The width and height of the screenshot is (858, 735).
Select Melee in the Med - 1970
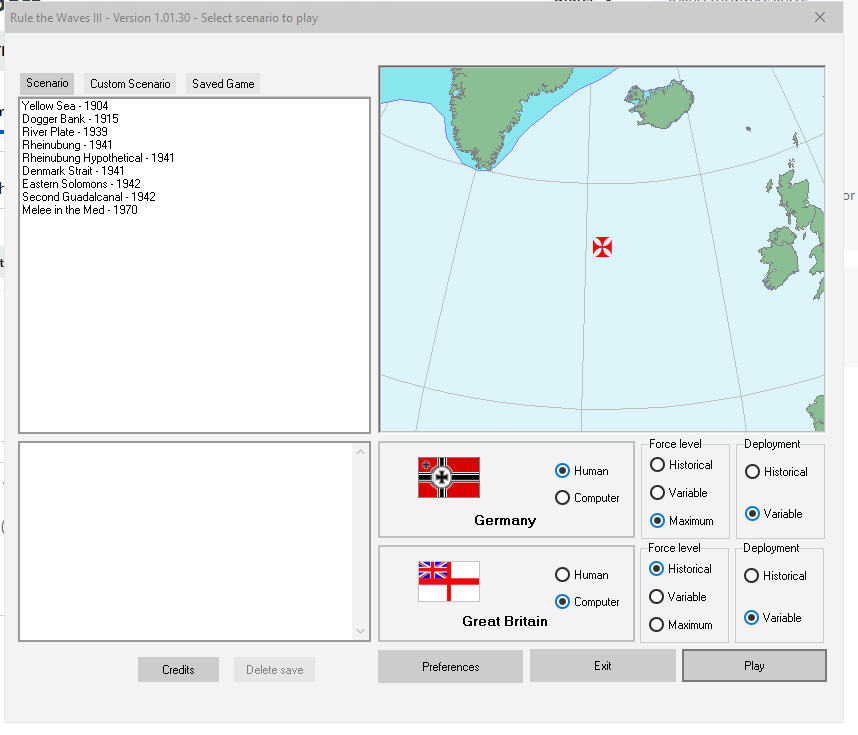coord(79,210)
